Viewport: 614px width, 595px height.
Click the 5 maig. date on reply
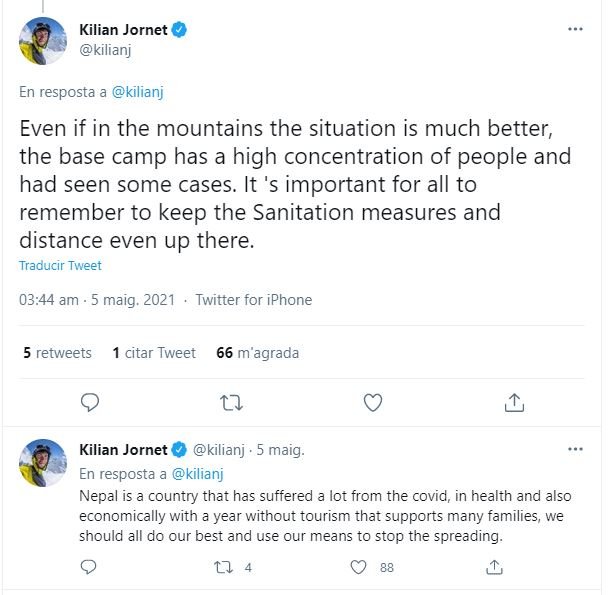(279, 449)
